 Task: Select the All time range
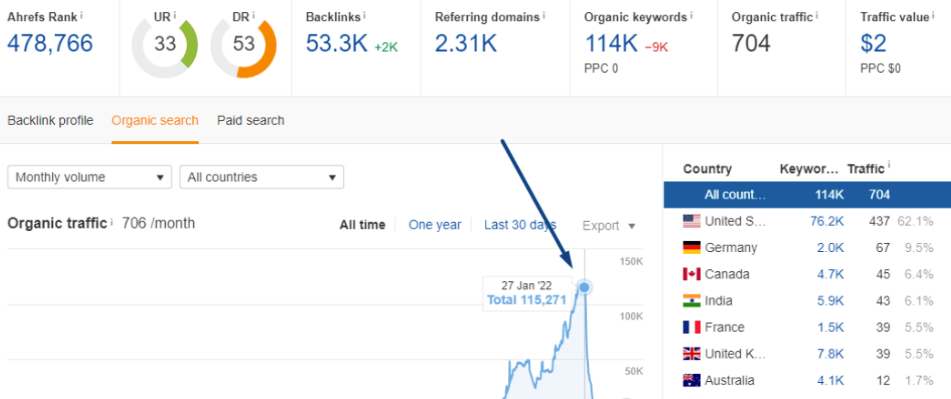[362, 225]
